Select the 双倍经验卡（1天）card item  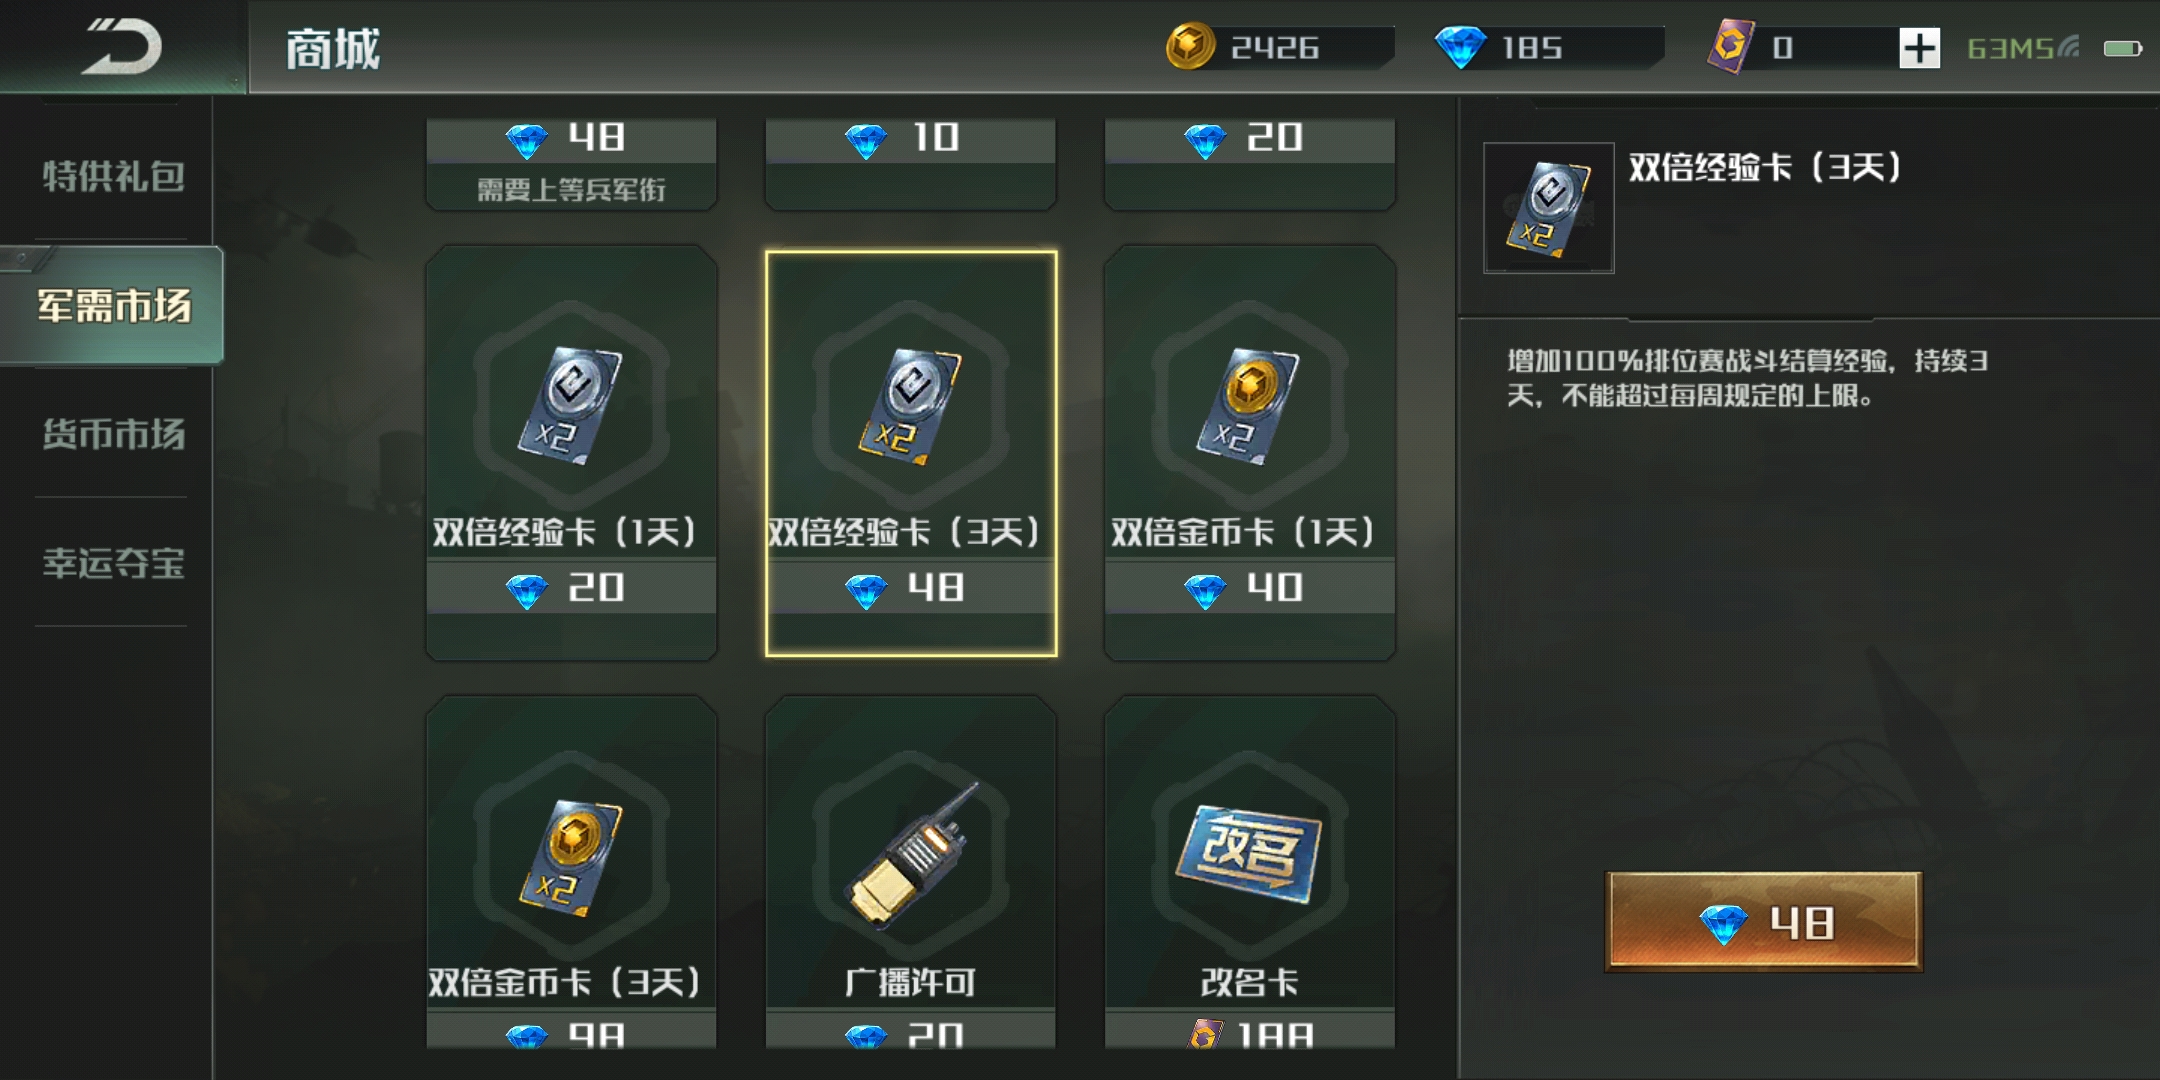(571, 453)
